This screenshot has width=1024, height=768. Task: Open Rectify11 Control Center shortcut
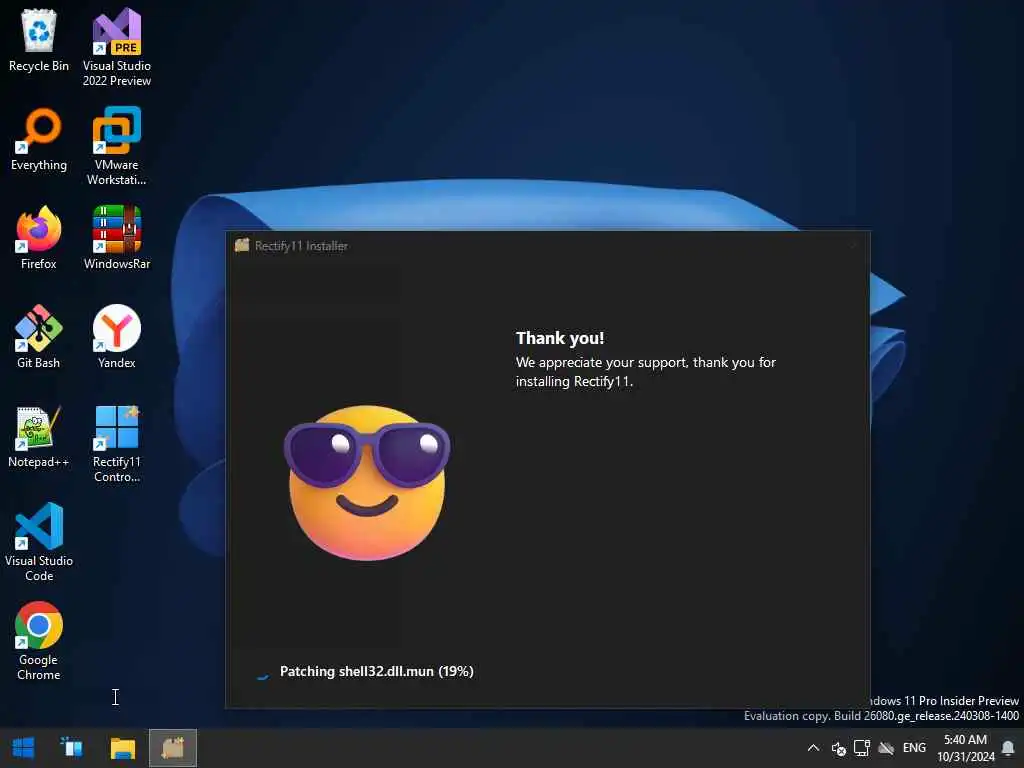[117, 444]
